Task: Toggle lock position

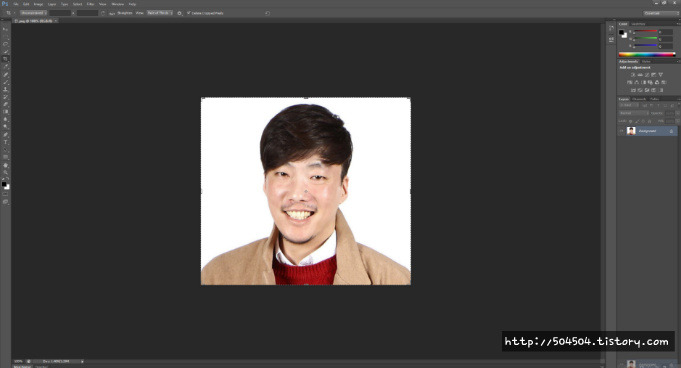Action: pyautogui.click(x=643, y=121)
